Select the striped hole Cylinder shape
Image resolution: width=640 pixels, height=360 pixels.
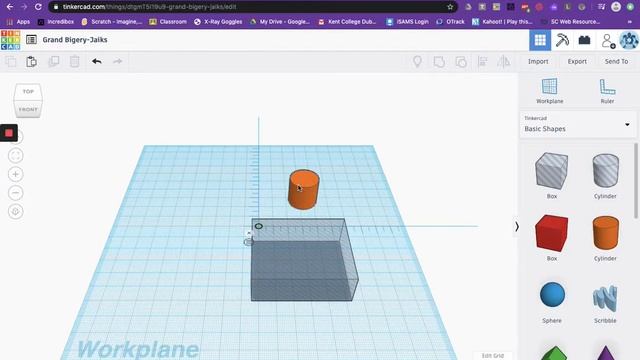(x=605, y=171)
